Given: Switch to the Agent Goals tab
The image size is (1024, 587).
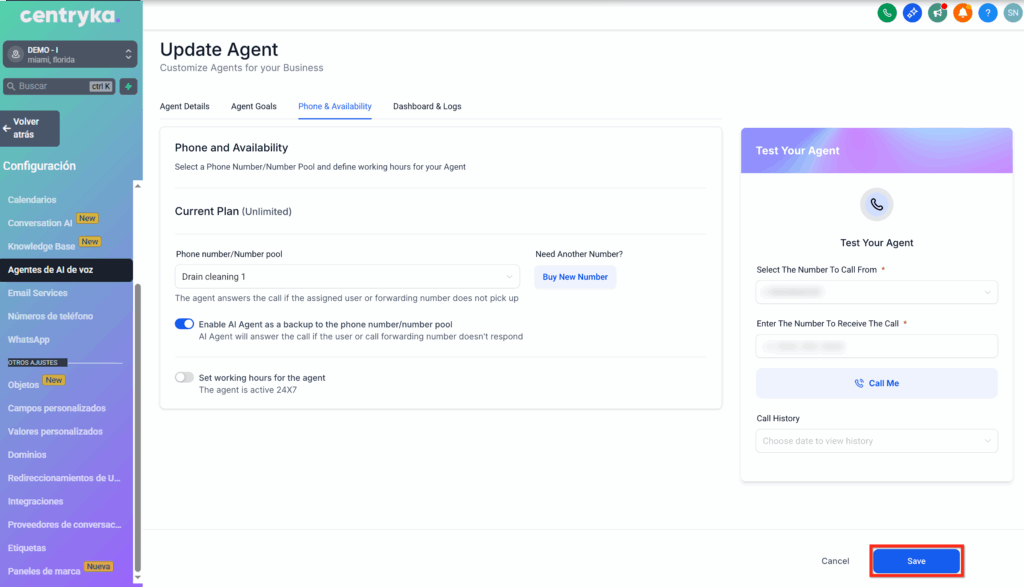Looking at the screenshot, I should (x=253, y=106).
